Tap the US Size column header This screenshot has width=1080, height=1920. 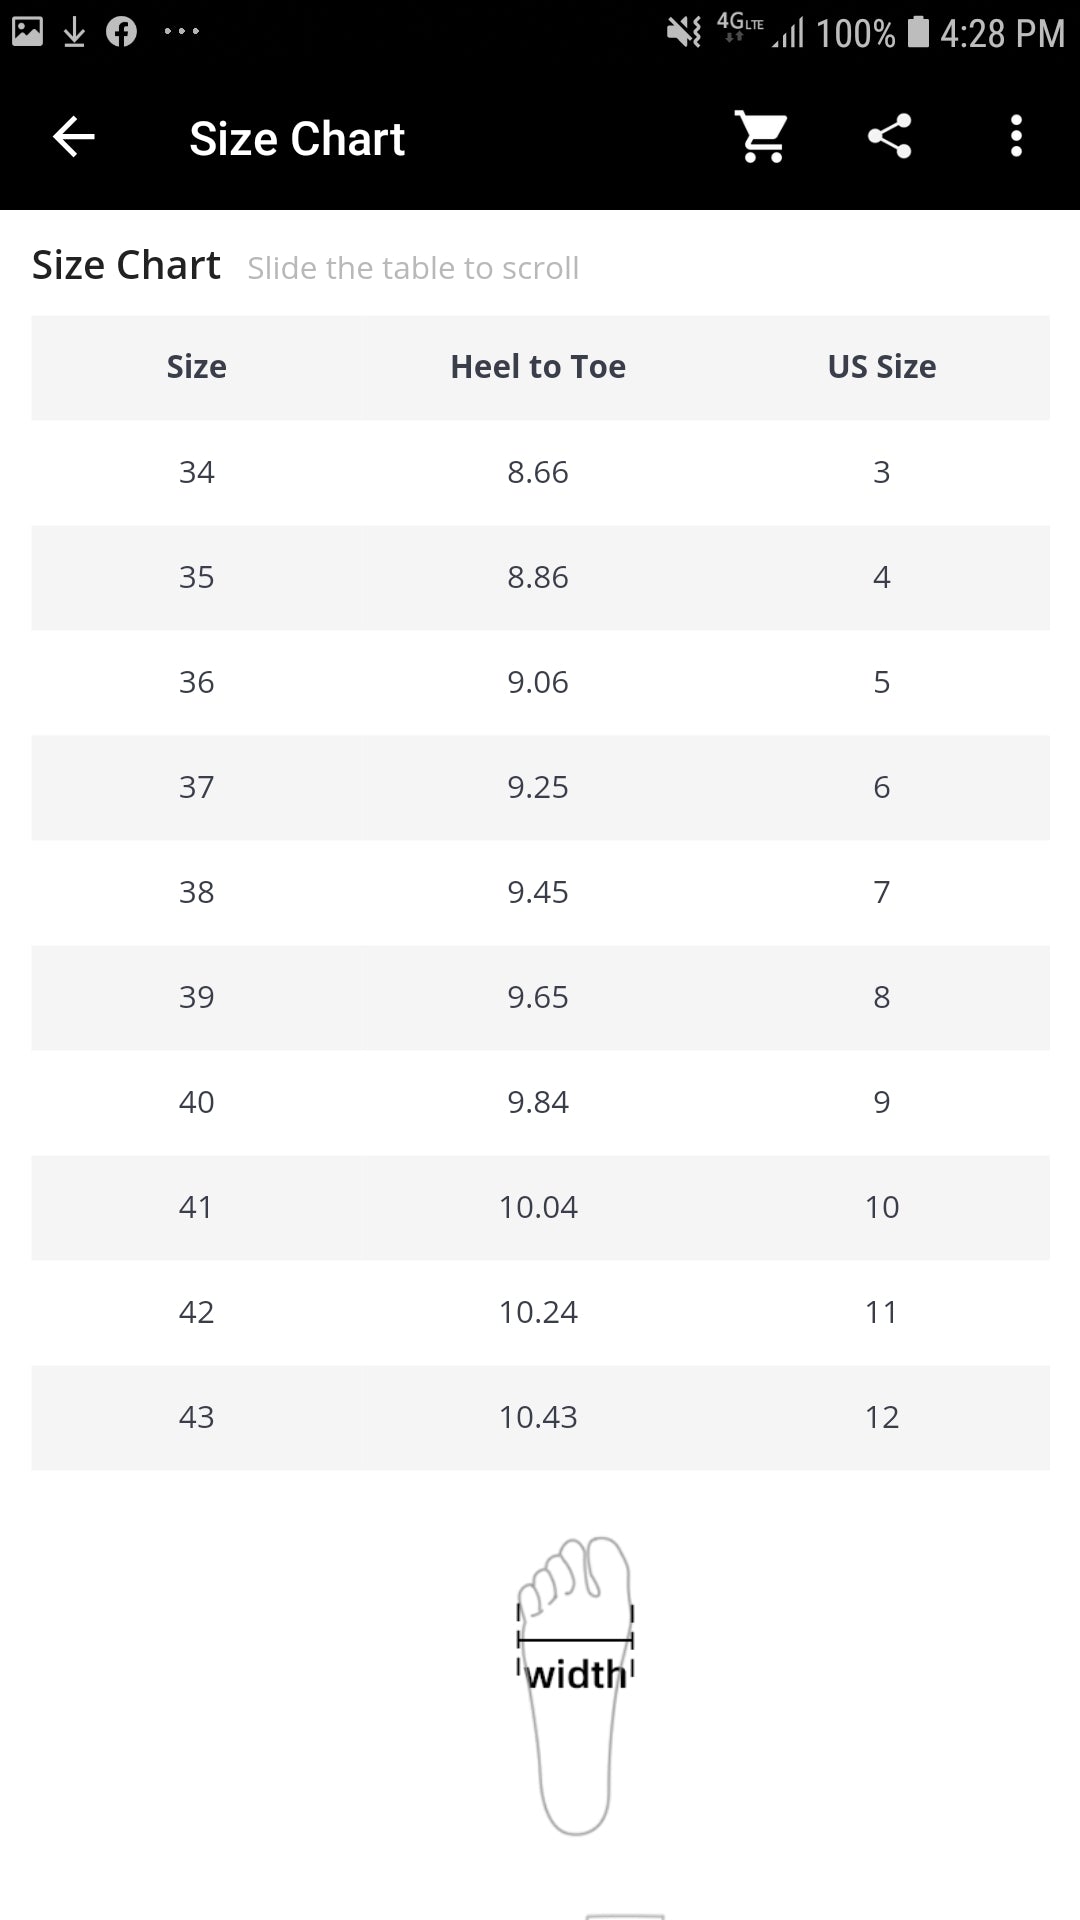[881, 367]
